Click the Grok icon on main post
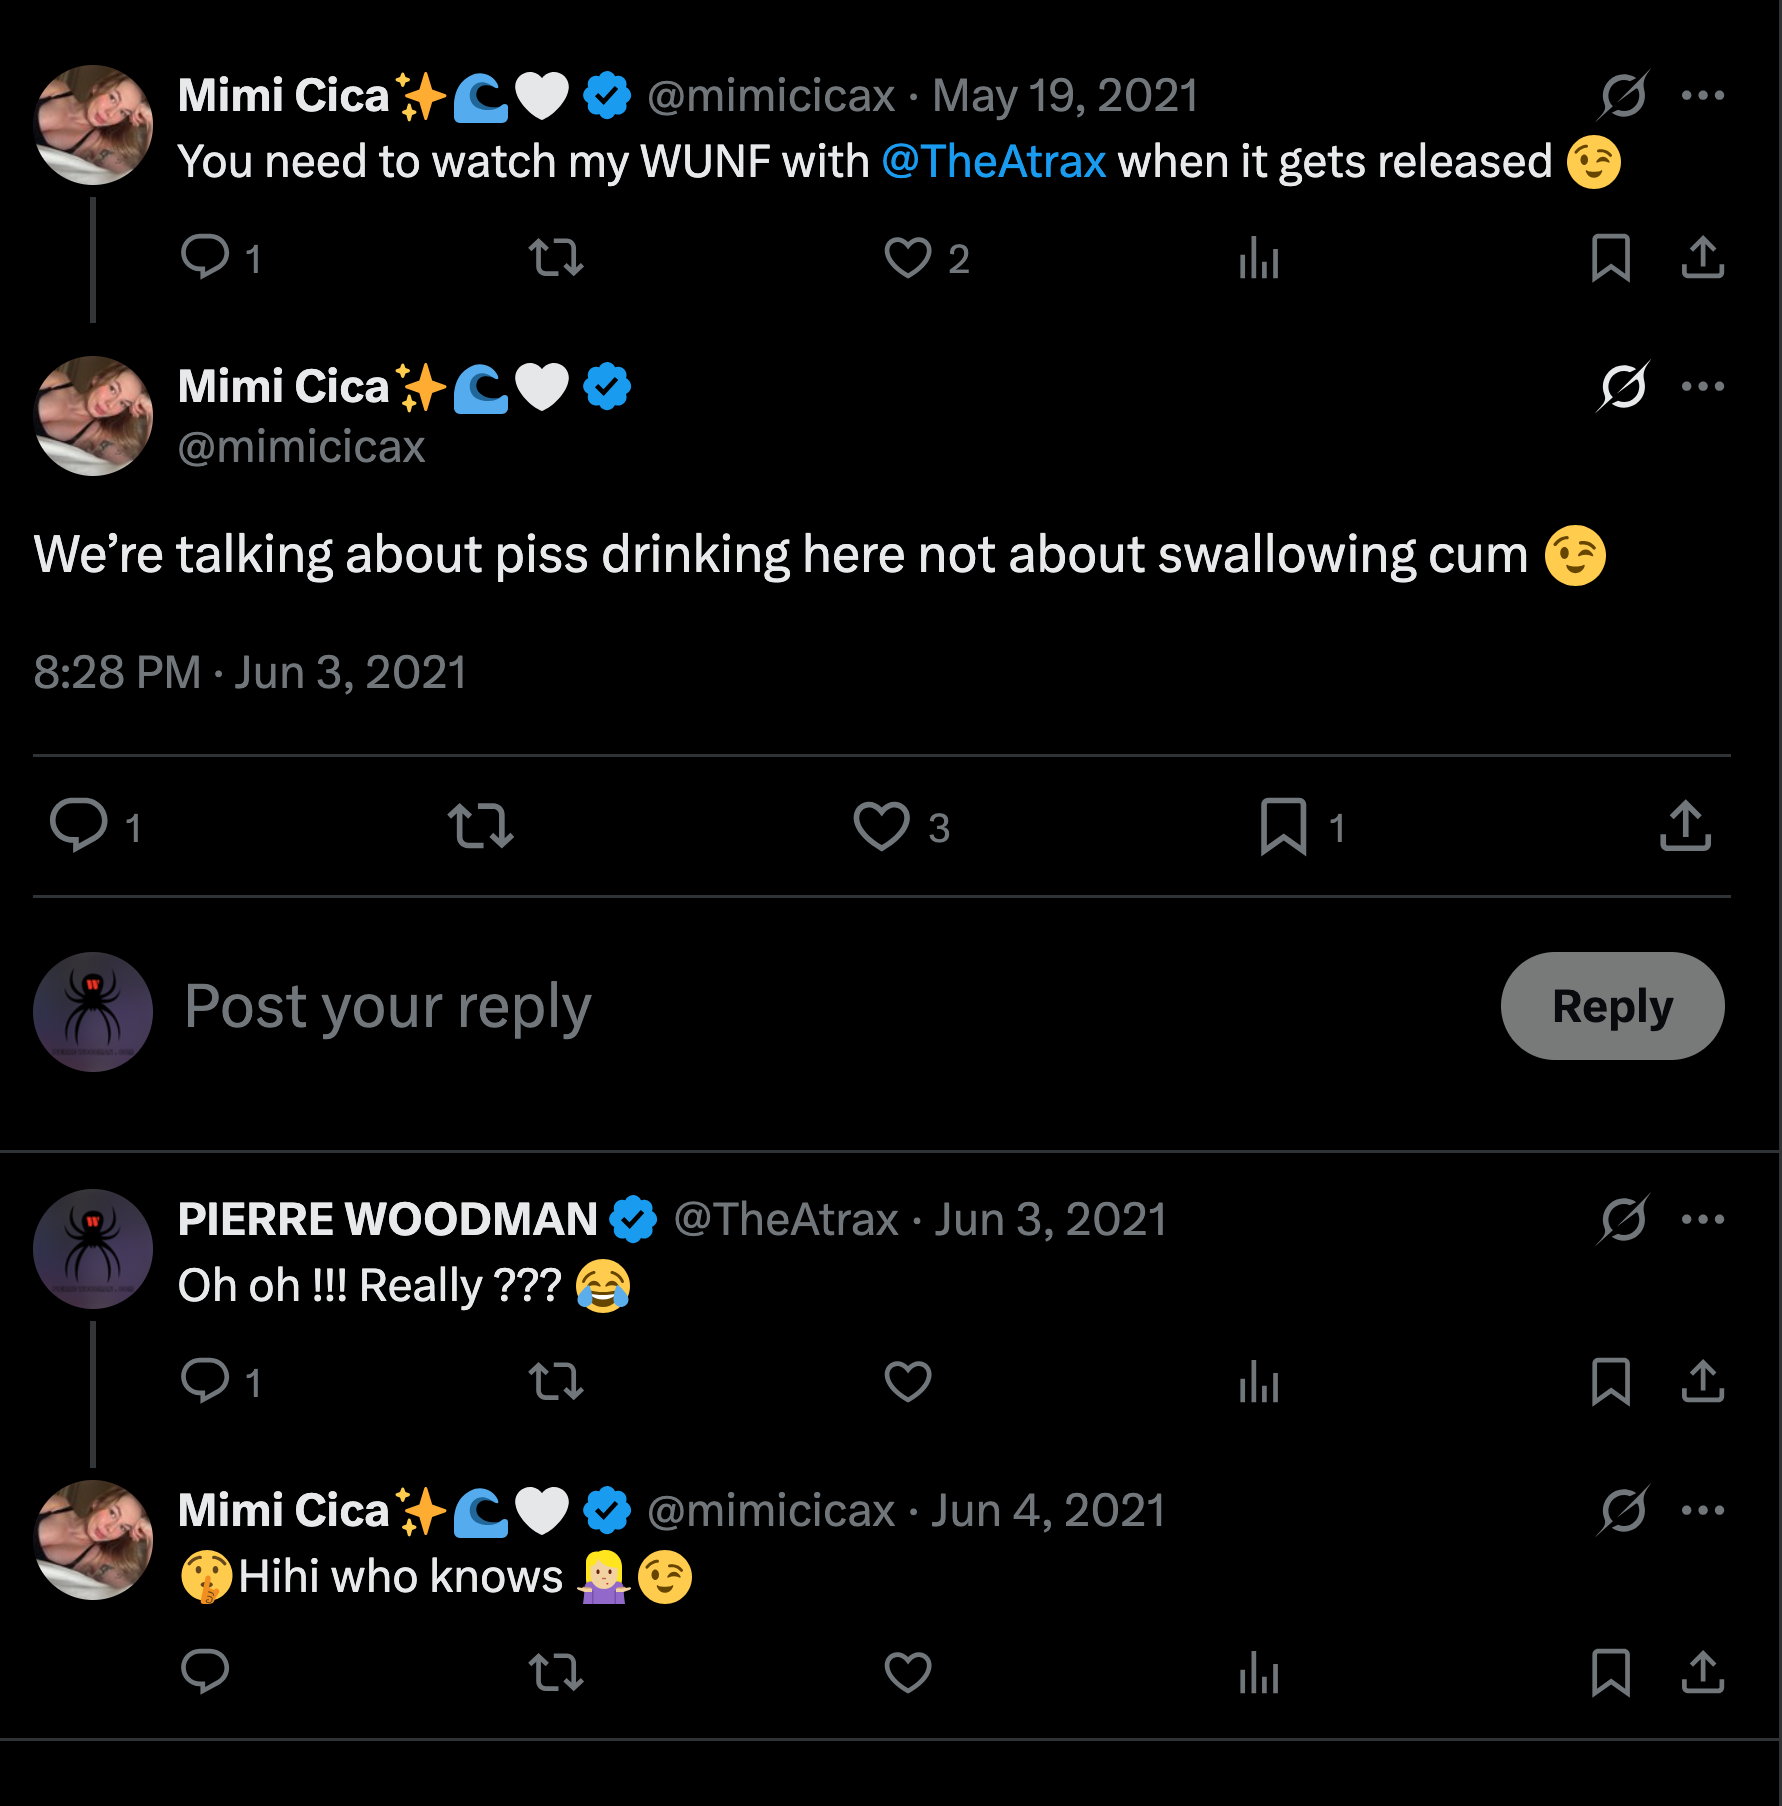 click(x=1623, y=387)
